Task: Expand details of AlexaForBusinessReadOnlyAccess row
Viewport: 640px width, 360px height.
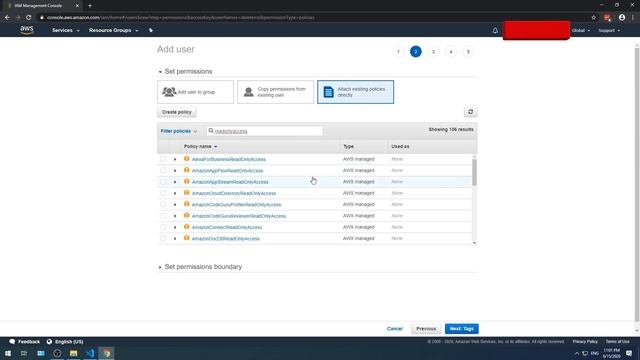Action: point(175,159)
